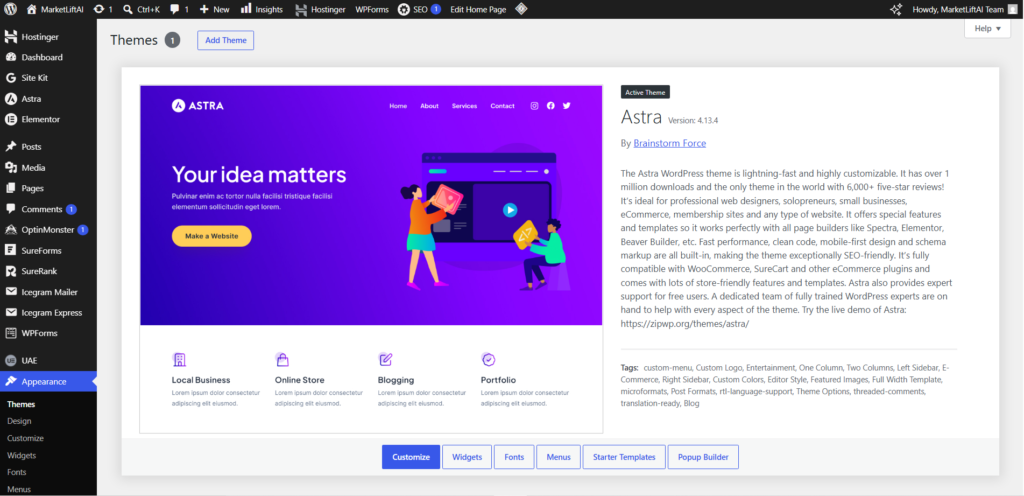Expand the Help dropdown

987,29
